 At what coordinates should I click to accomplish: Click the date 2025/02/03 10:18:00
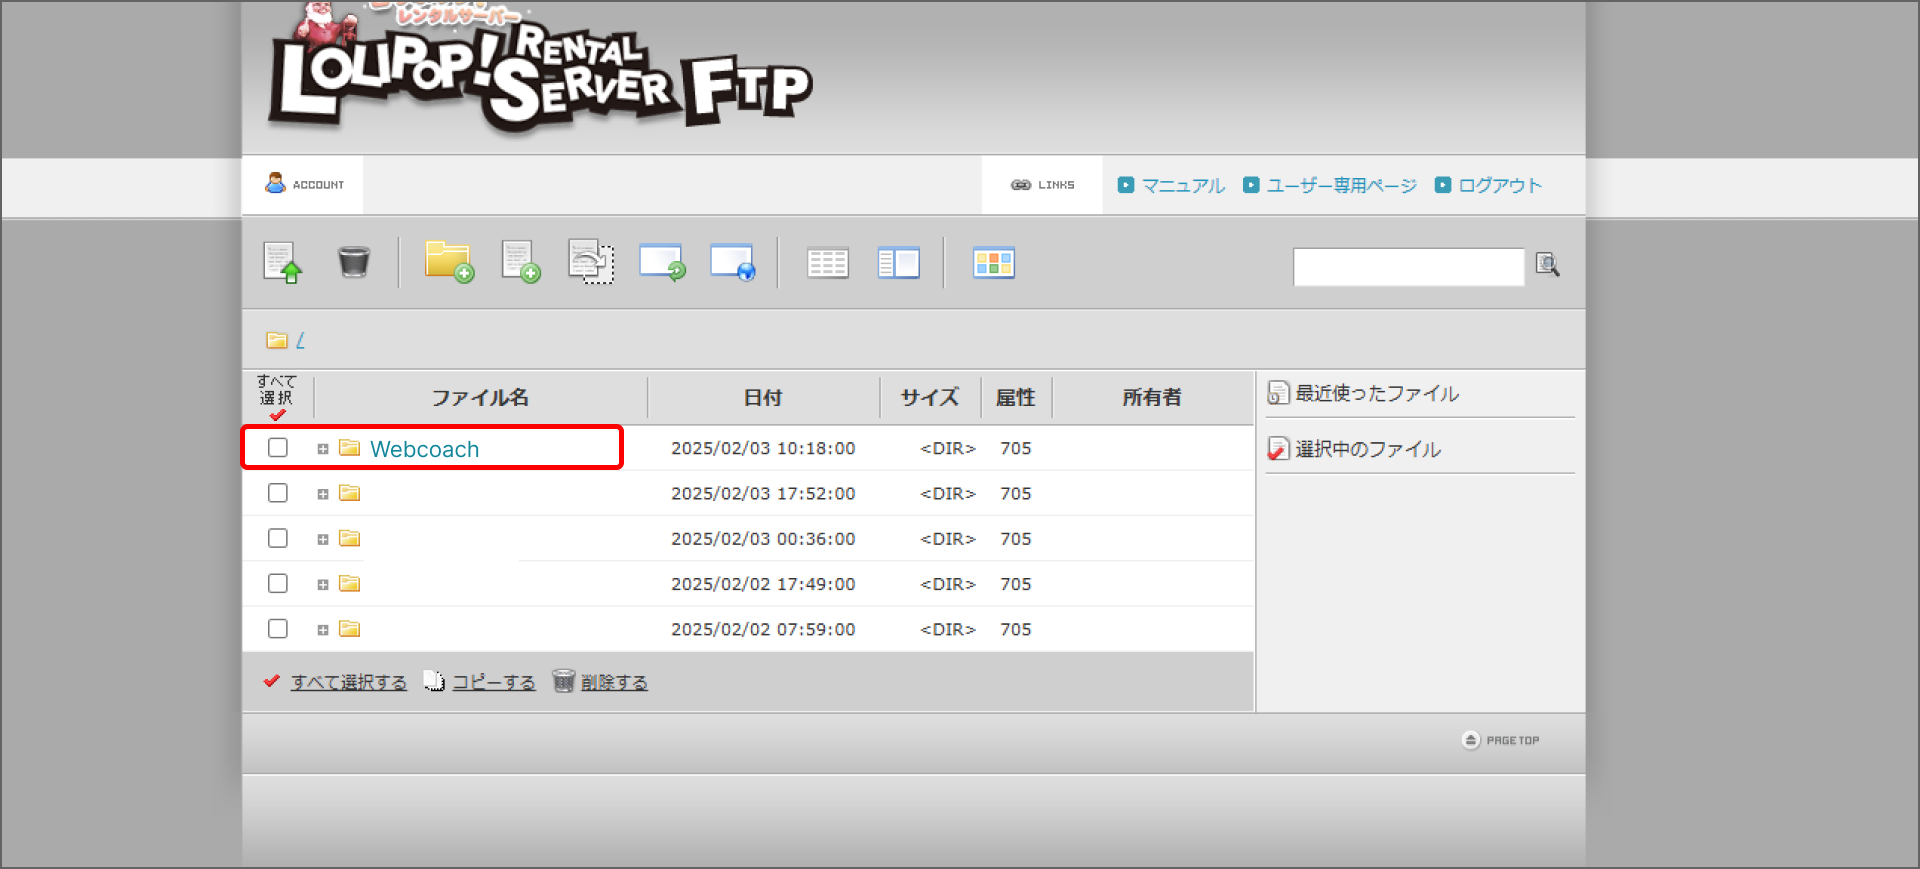(763, 448)
